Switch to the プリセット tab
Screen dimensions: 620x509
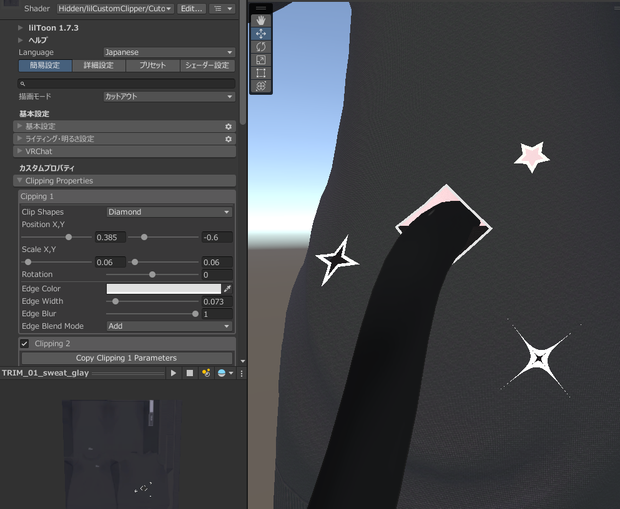152,66
